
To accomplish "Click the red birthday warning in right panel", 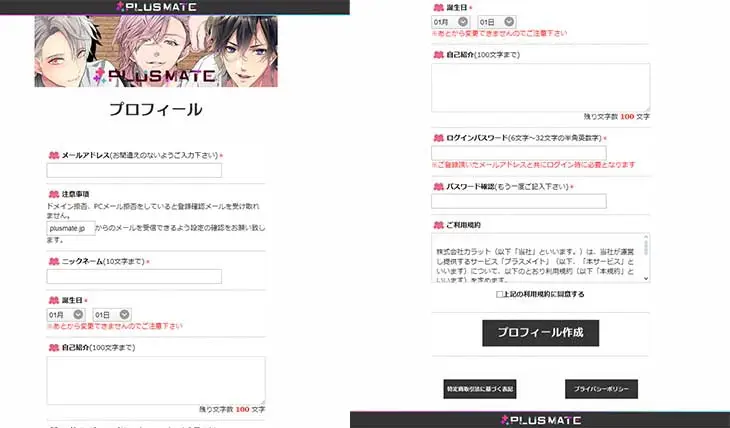I will tap(500, 34).
